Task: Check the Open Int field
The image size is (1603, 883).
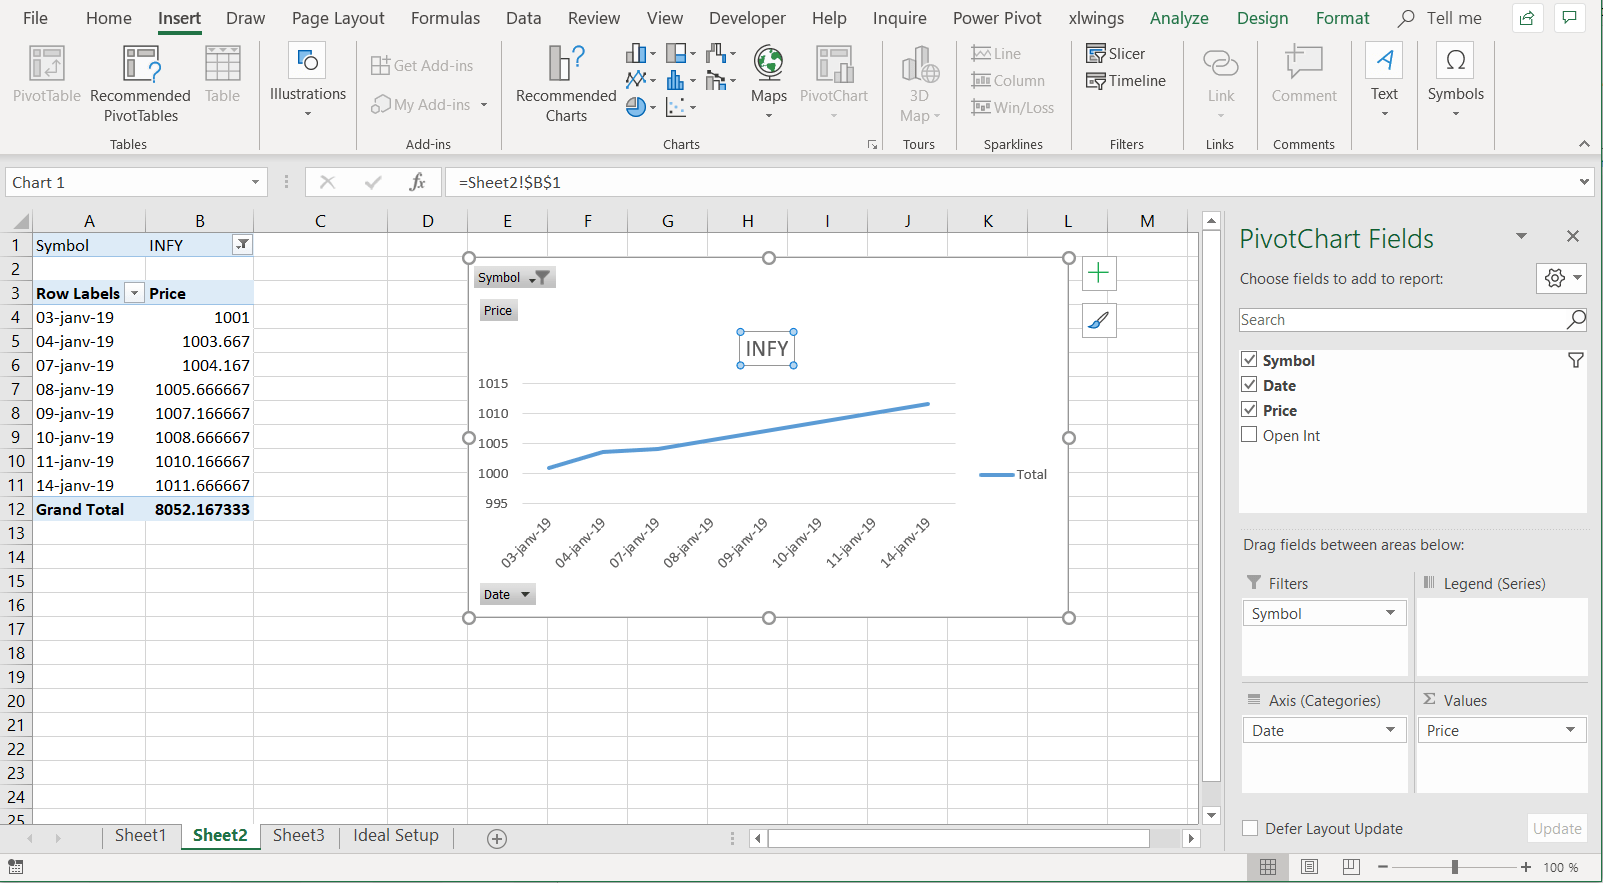Action: tap(1249, 435)
